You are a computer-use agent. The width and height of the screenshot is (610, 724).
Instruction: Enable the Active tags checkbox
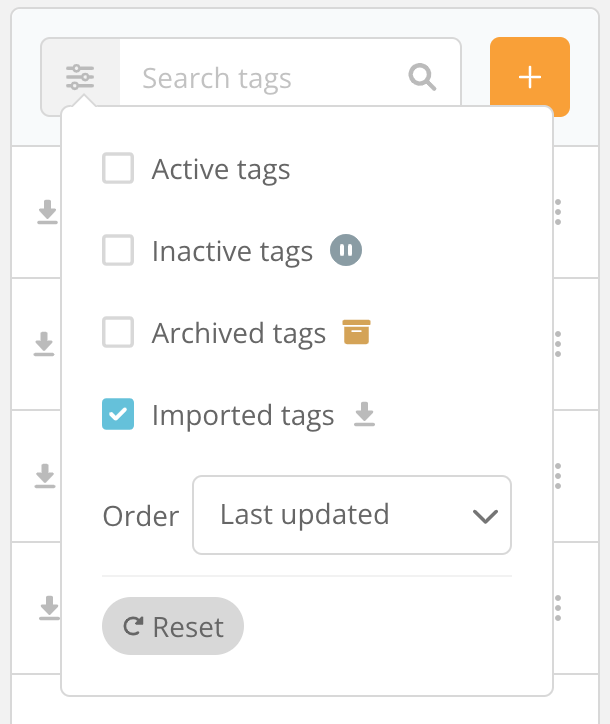coord(118,168)
